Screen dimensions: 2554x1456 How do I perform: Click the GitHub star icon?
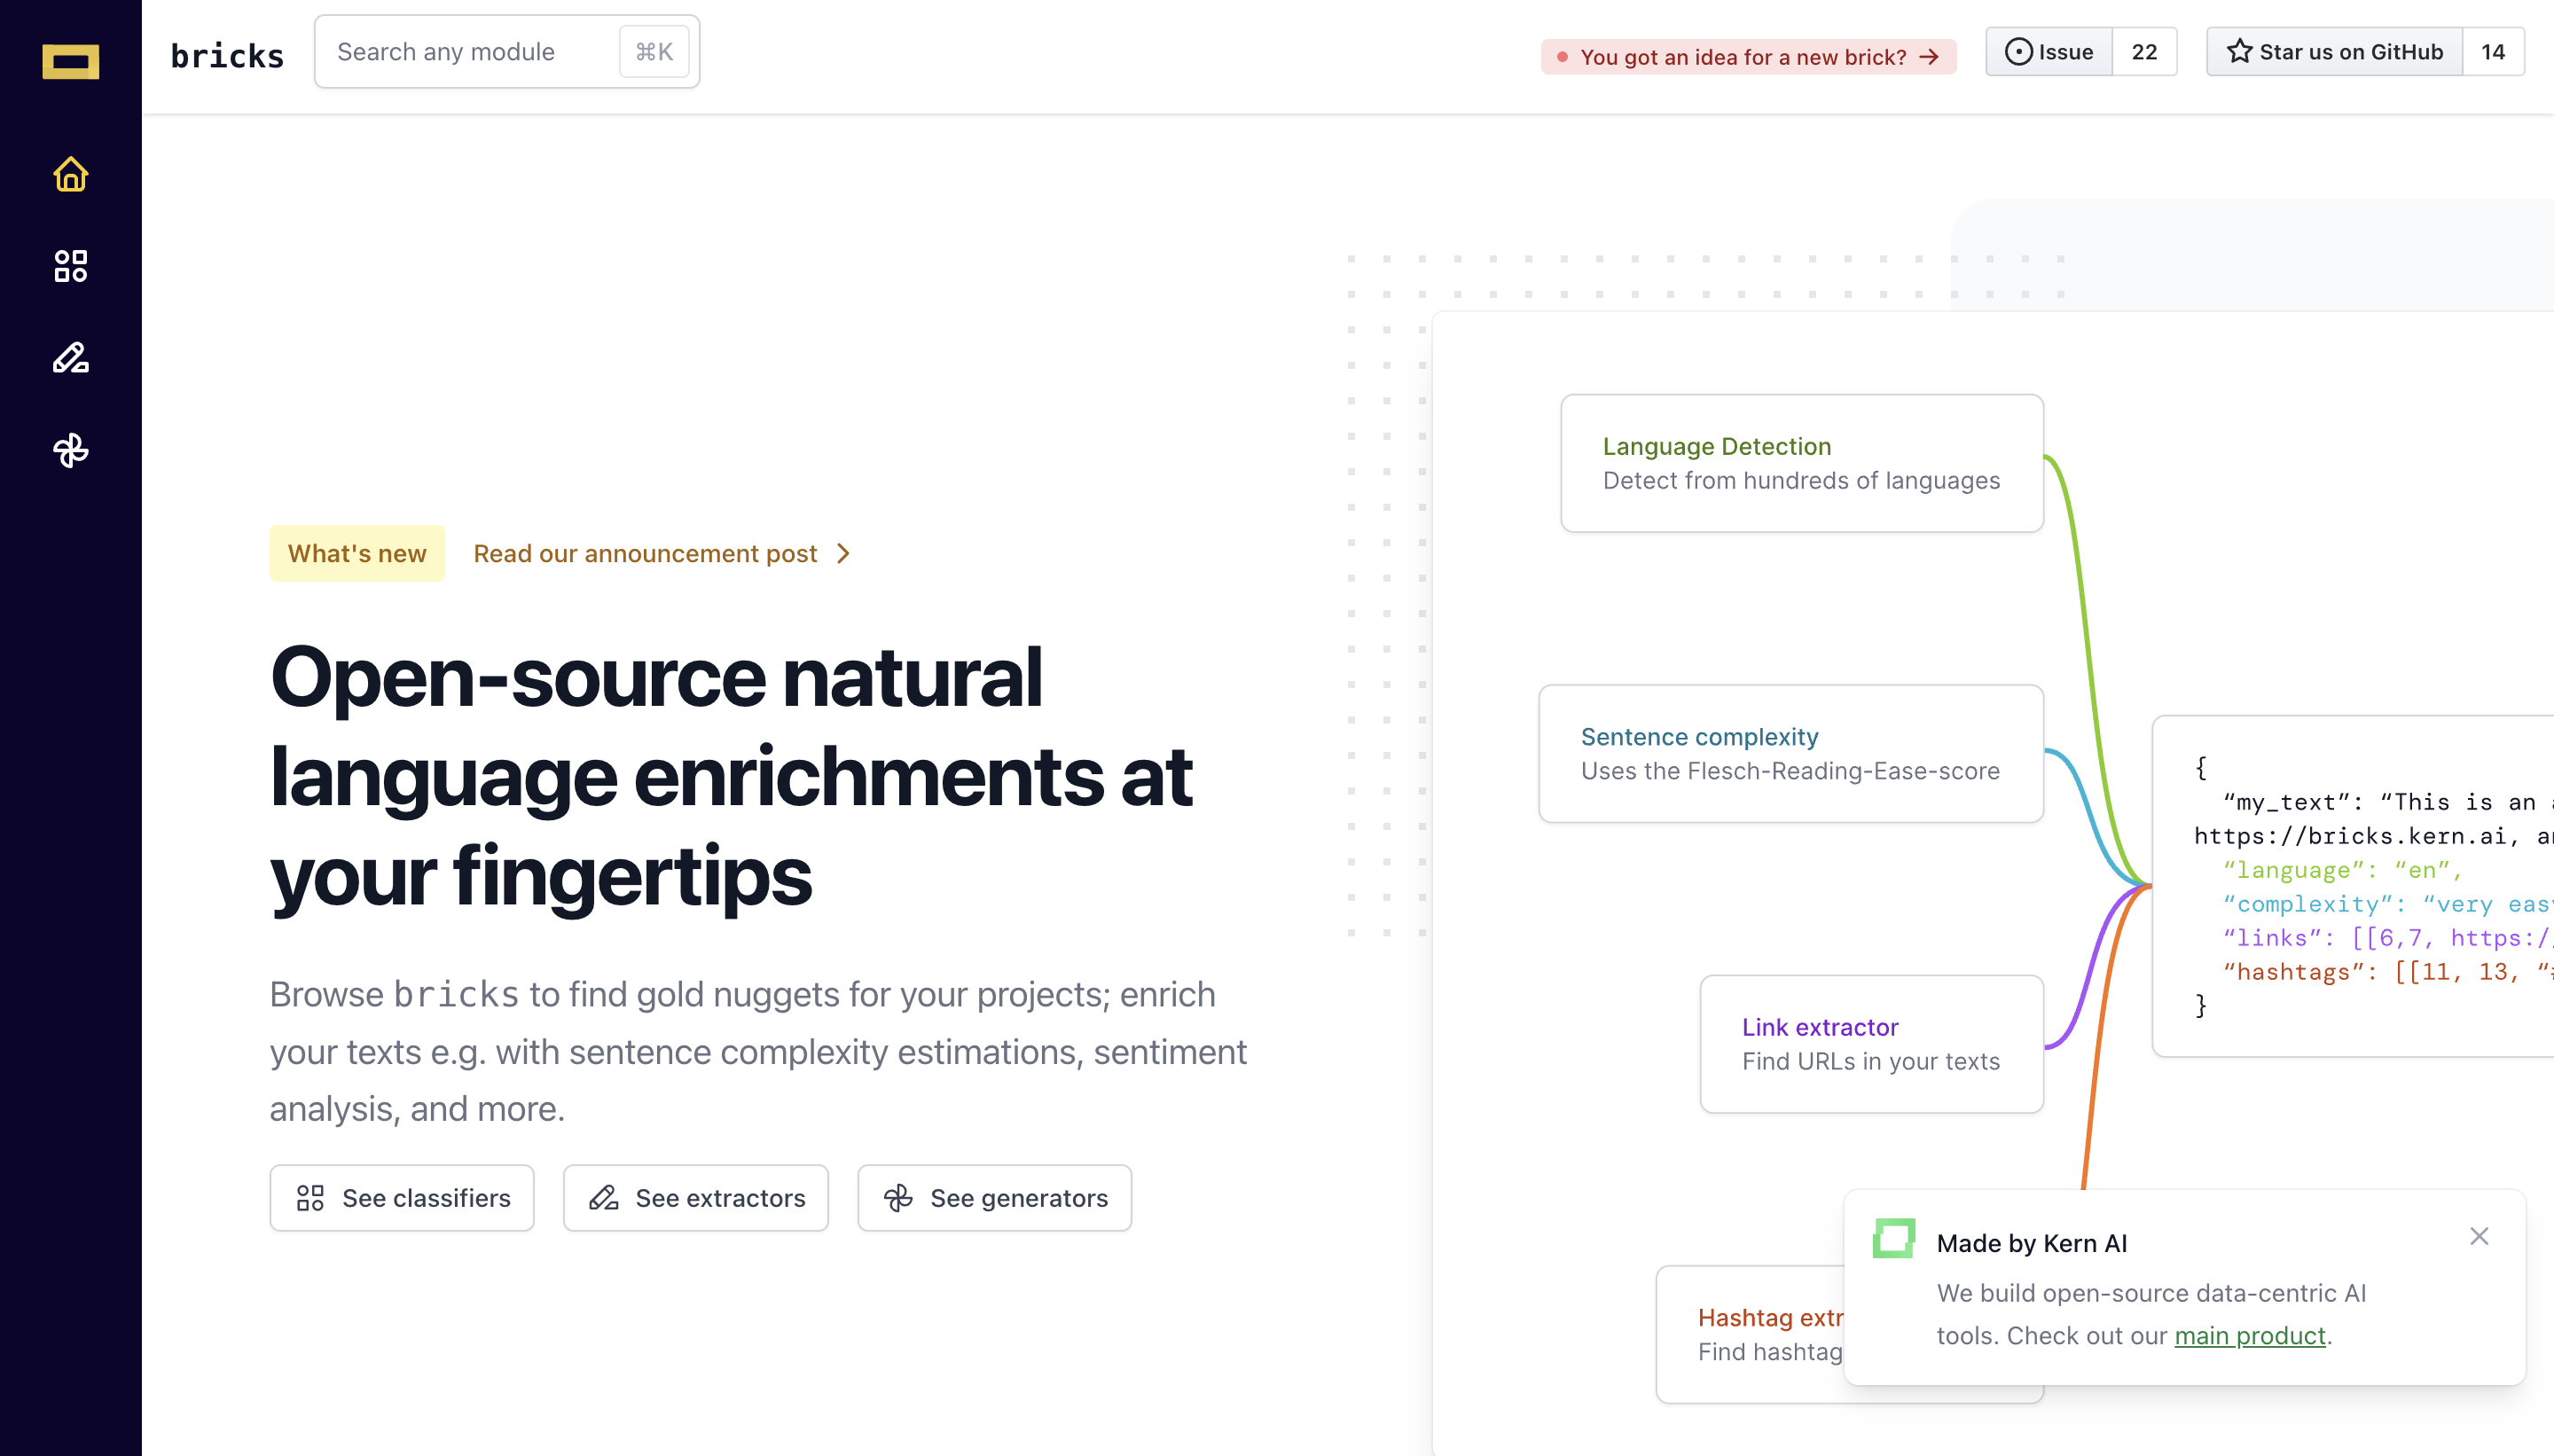pyautogui.click(x=2238, y=52)
